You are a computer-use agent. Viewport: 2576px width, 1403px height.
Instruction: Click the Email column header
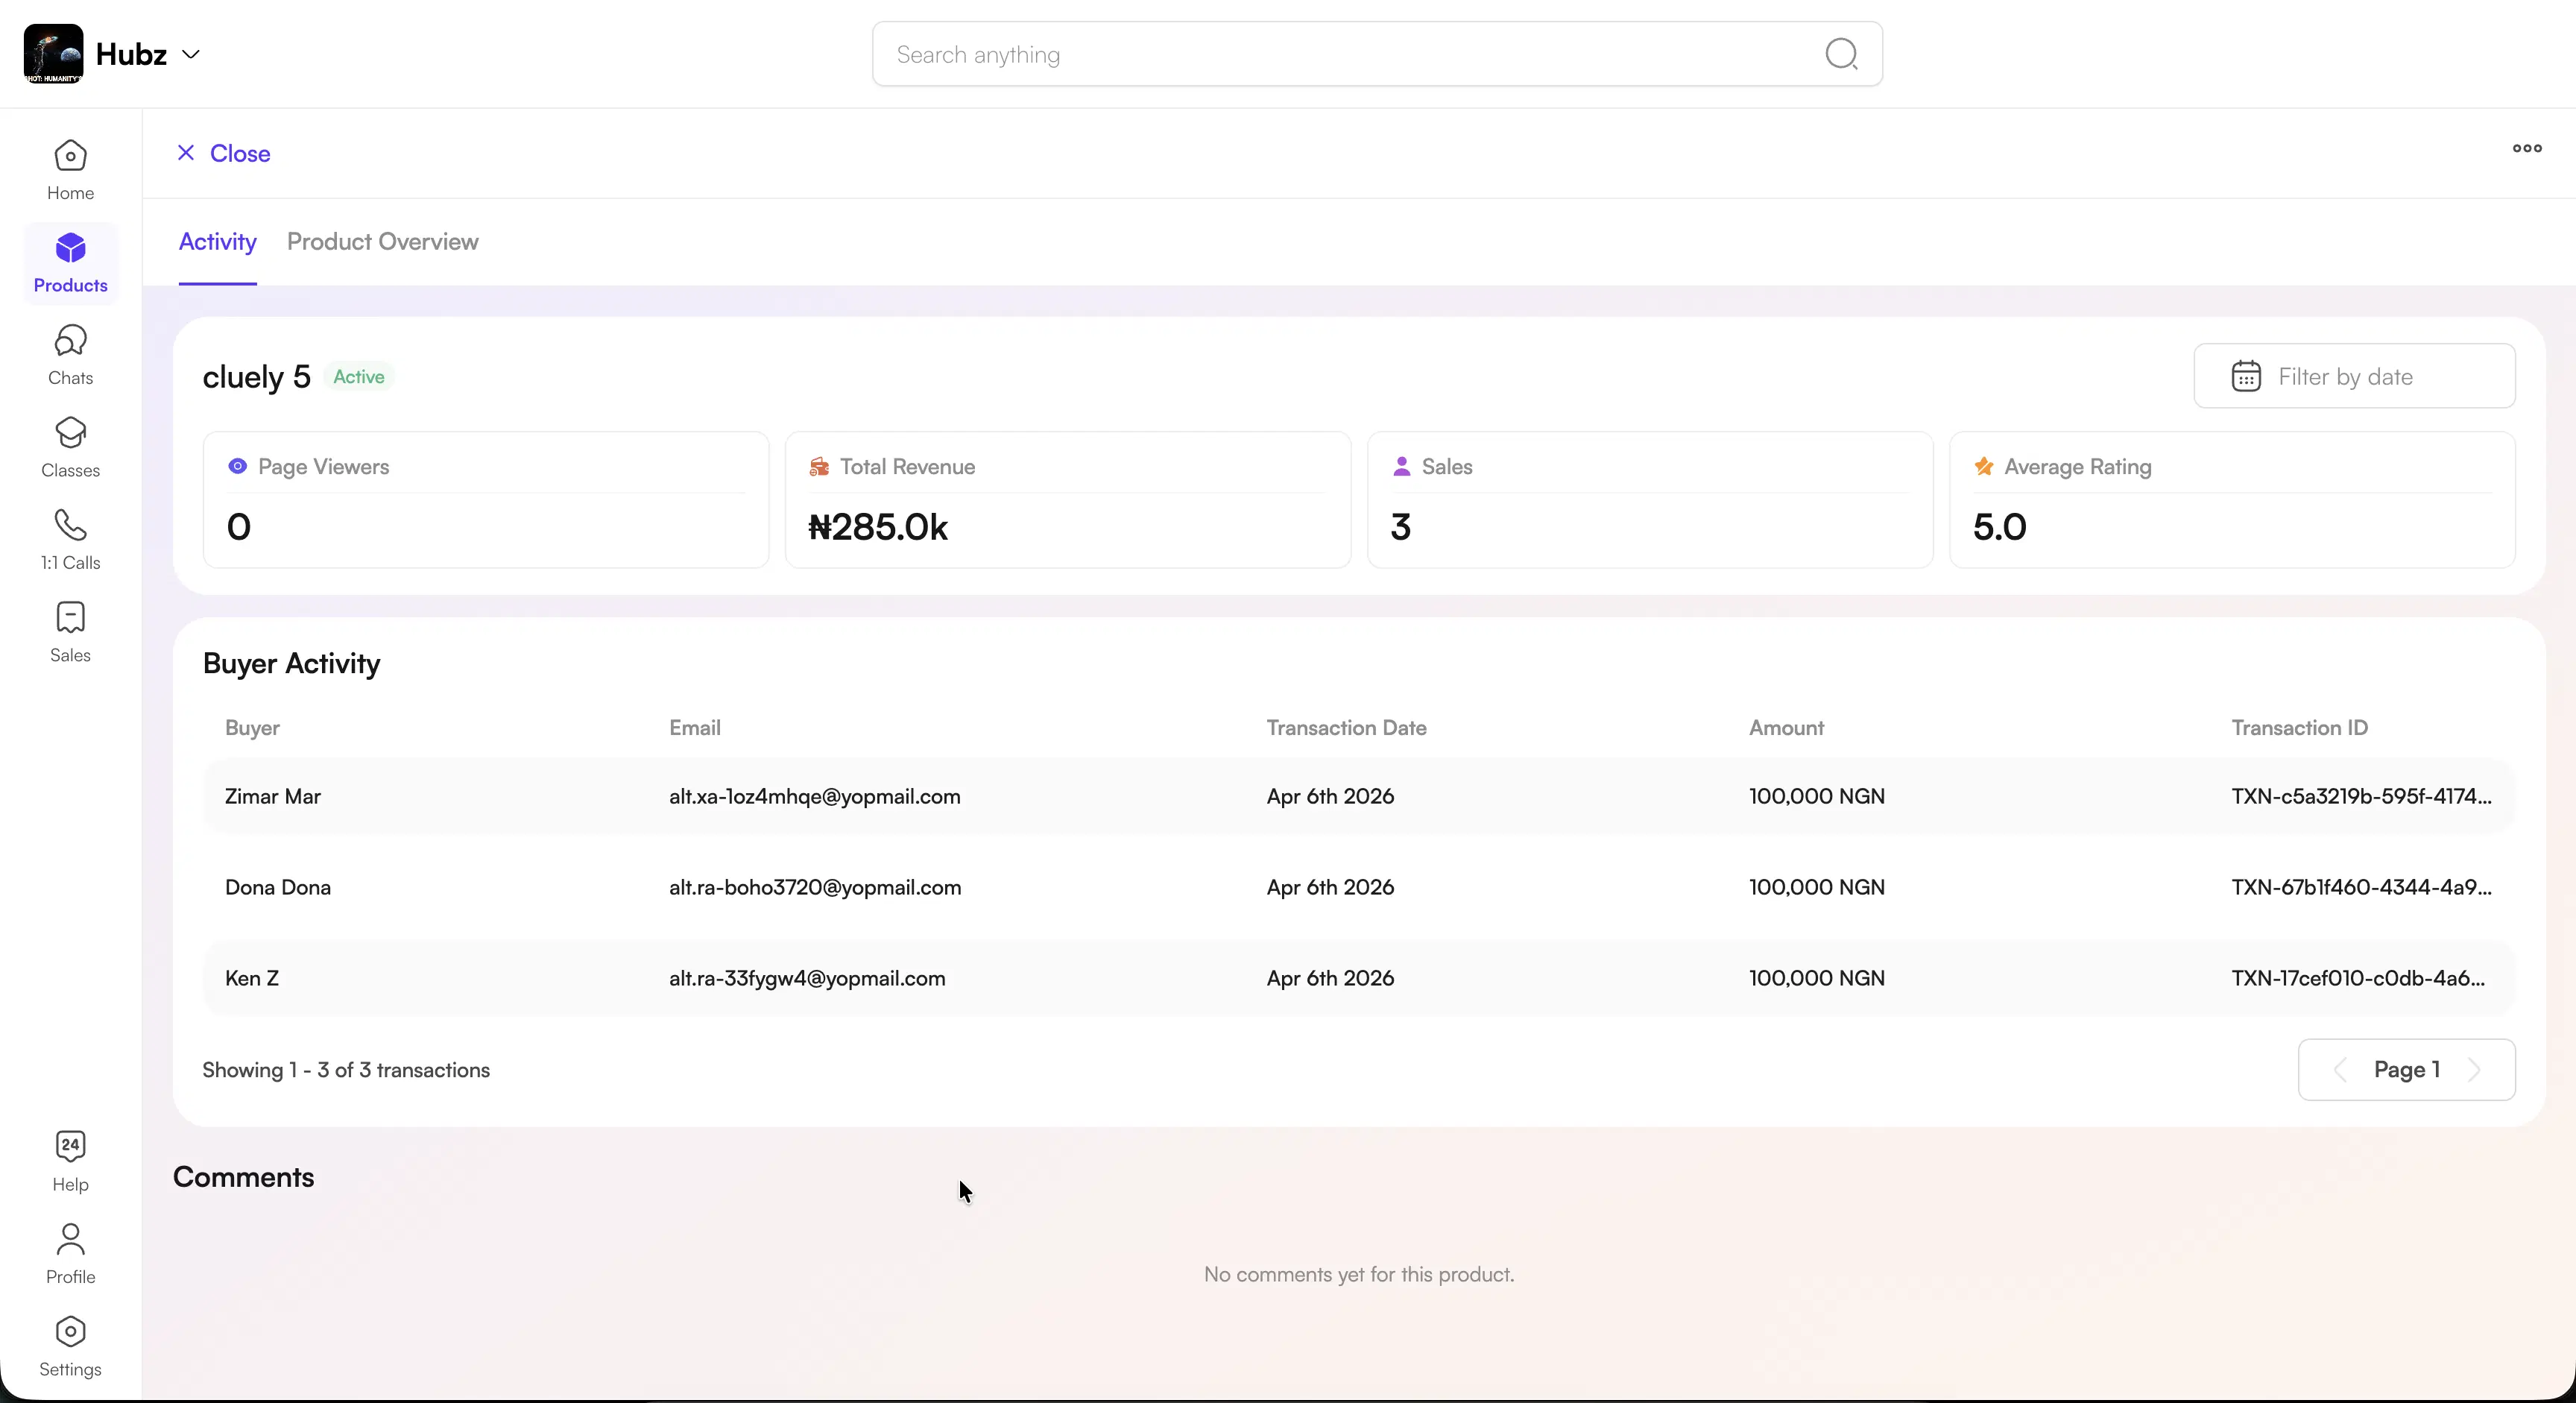[x=695, y=728]
